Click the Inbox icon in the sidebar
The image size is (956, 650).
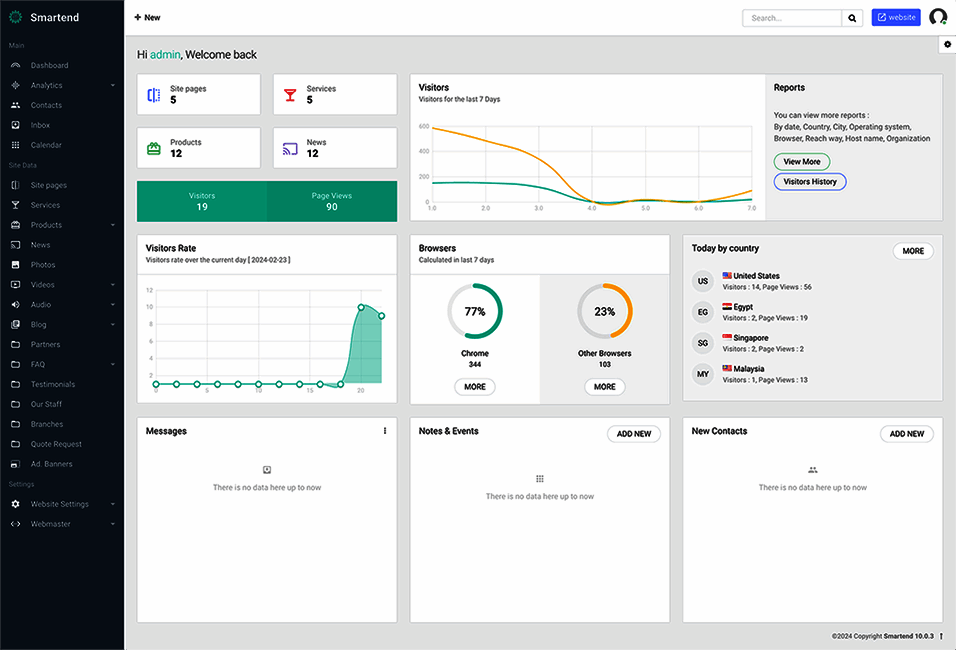coord(14,125)
